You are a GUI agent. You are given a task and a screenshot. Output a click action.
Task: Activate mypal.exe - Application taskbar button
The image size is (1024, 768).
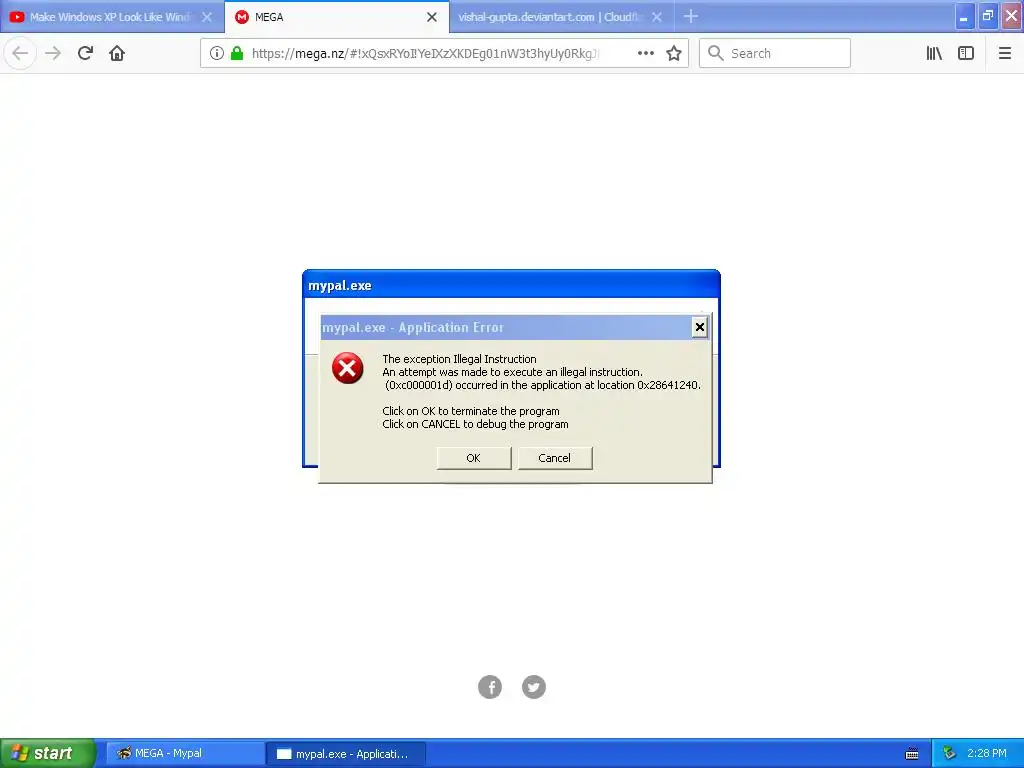[x=346, y=754]
